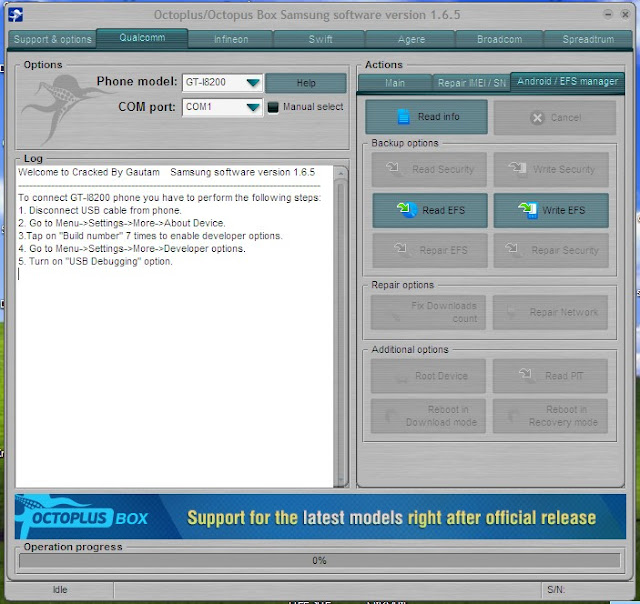Click the Operation progress bar
640x604 pixels.
point(320,560)
